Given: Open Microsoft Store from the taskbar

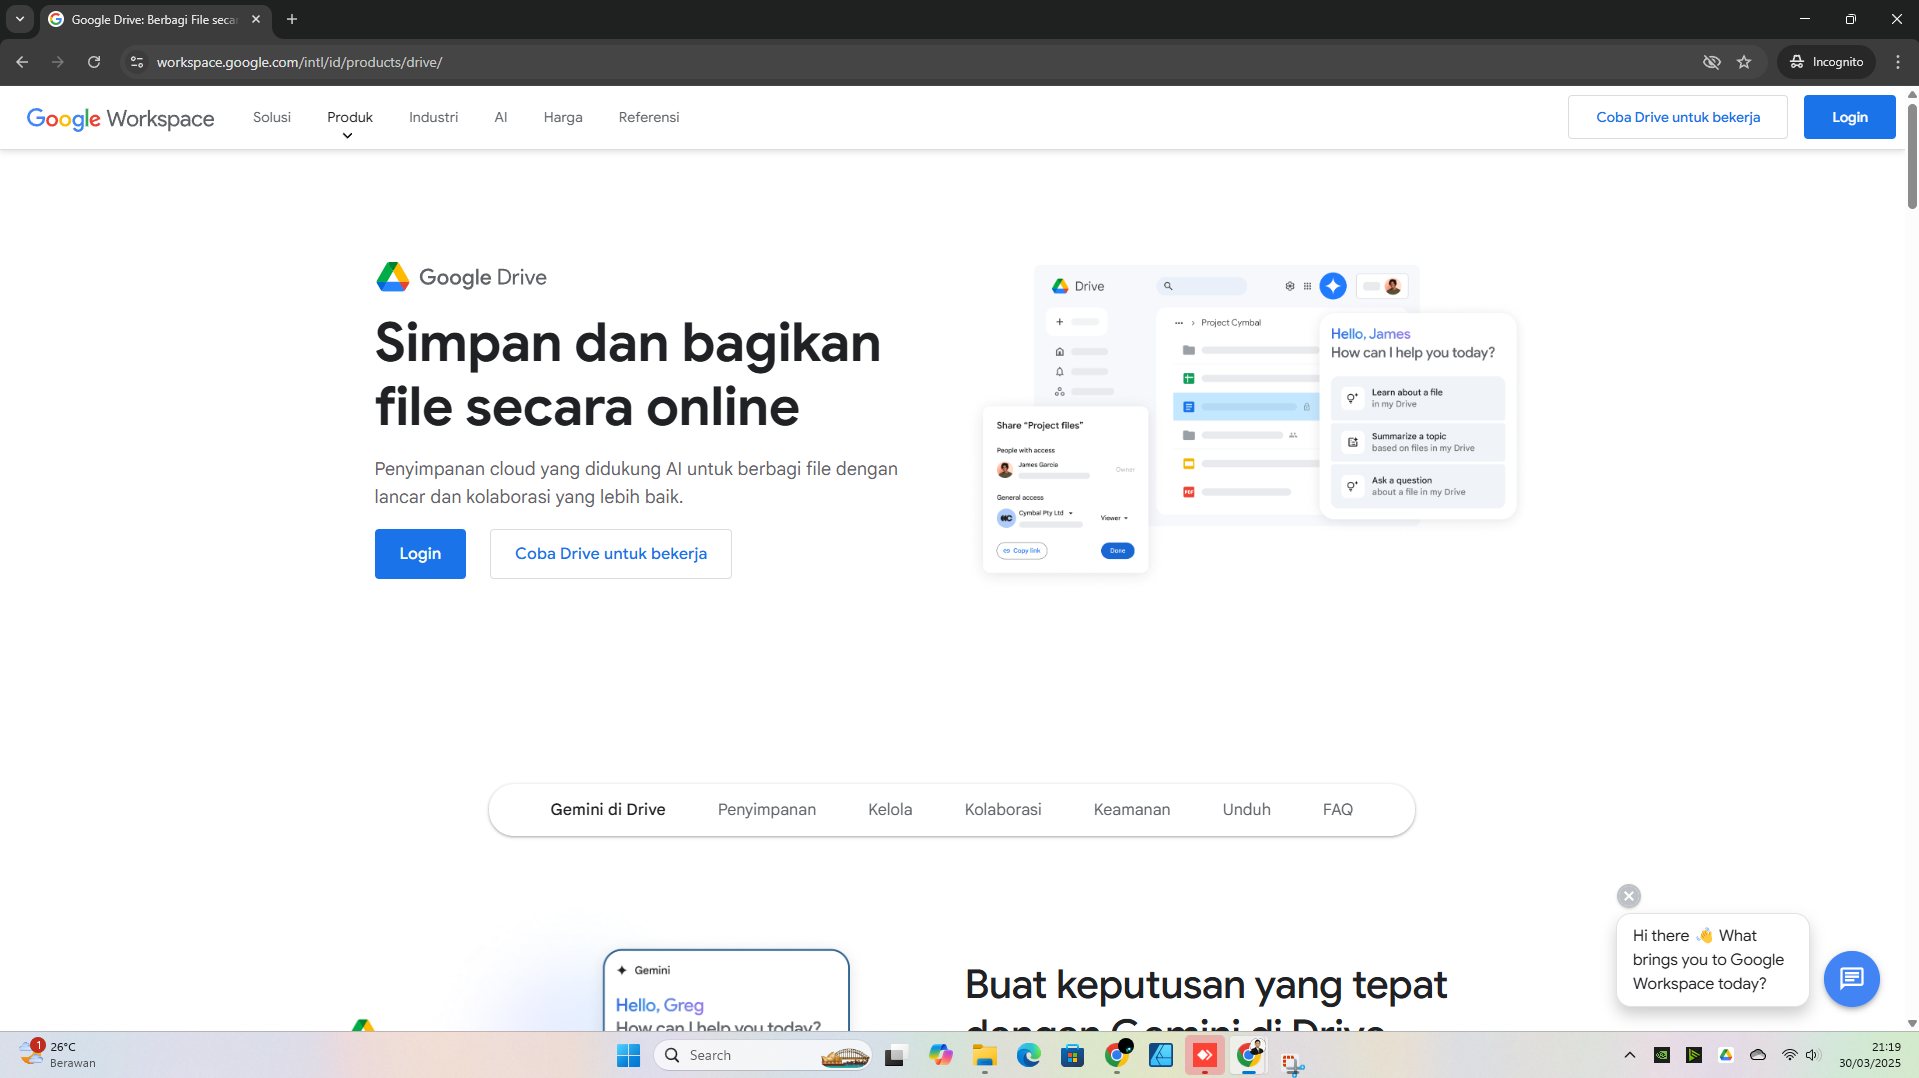Looking at the screenshot, I should pyautogui.click(x=1073, y=1055).
